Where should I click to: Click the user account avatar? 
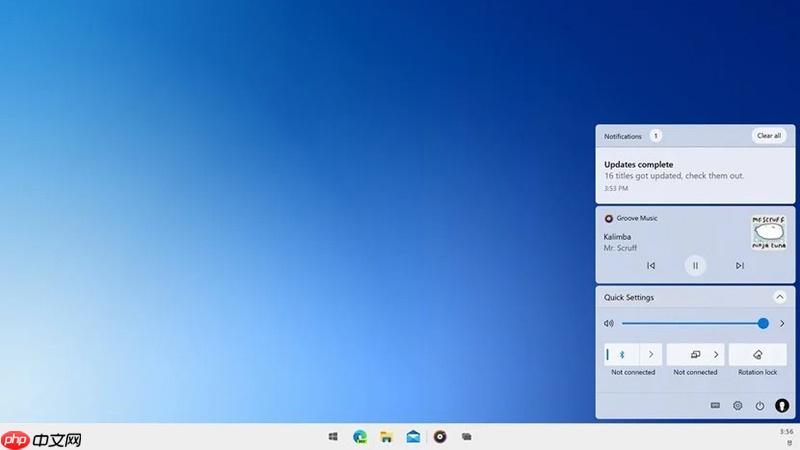[x=782, y=406]
